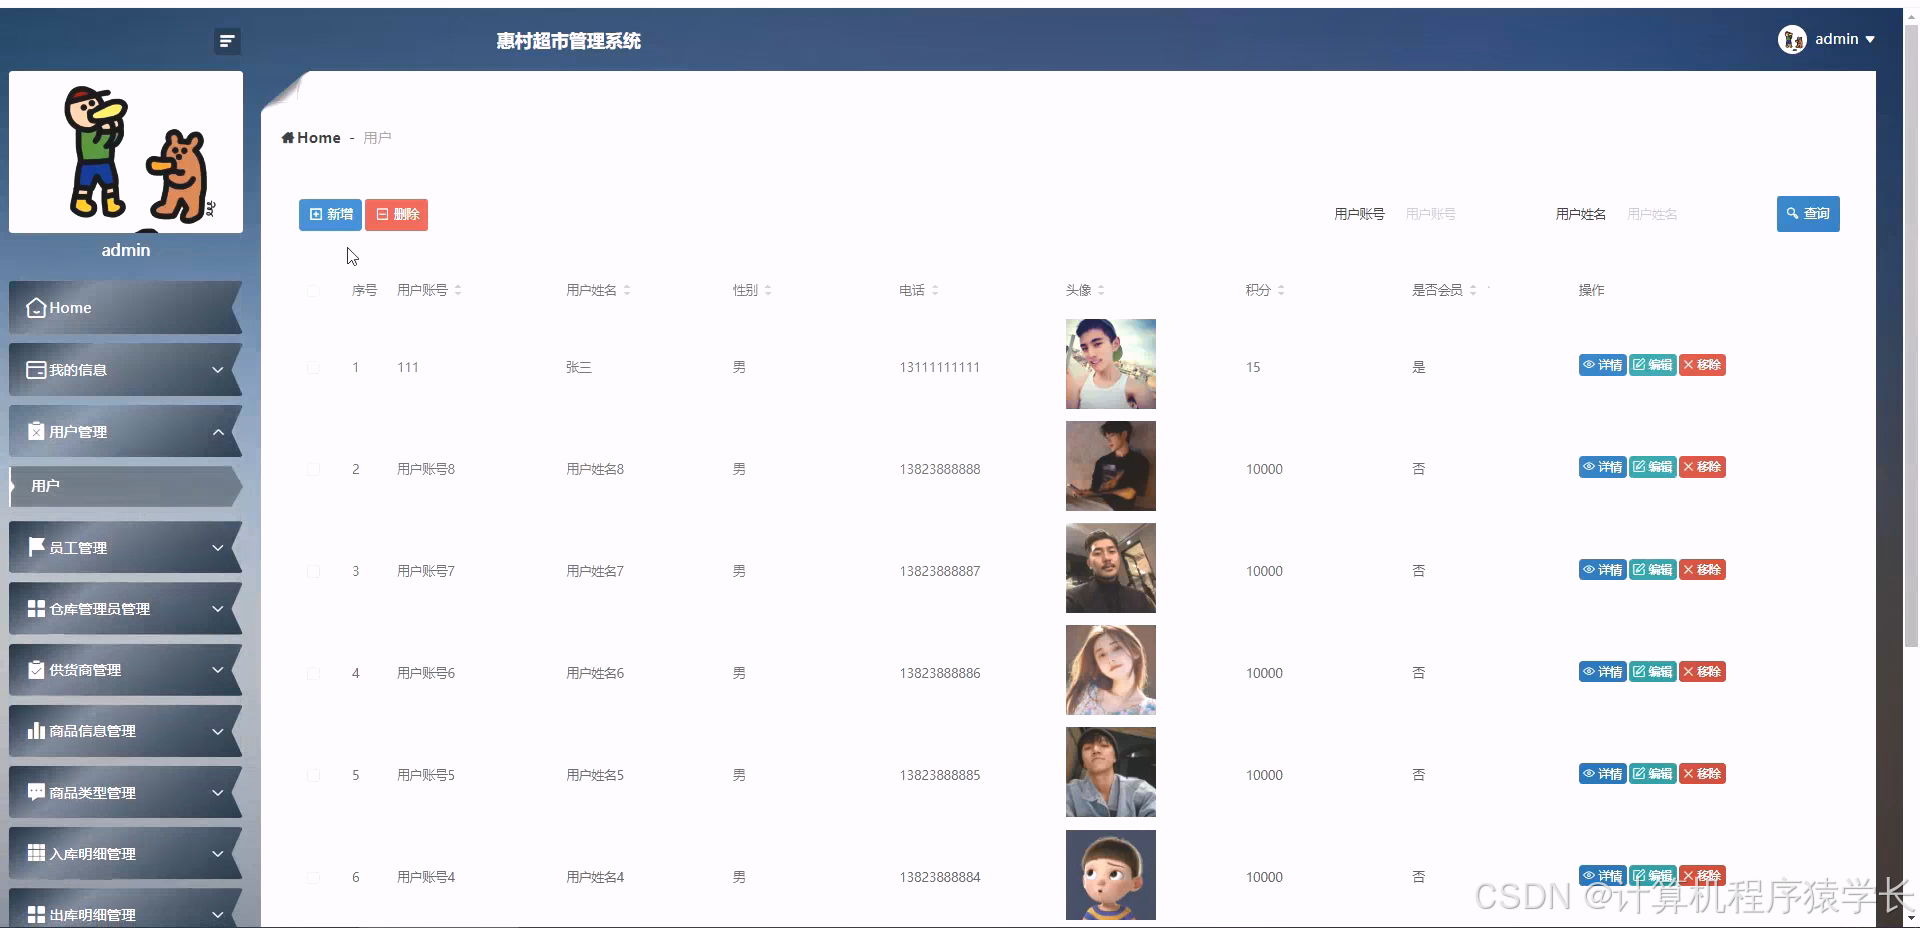This screenshot has height=928, width=1920.
Task: Check the select-all checkbox in table header
Action: pos(313,290)
